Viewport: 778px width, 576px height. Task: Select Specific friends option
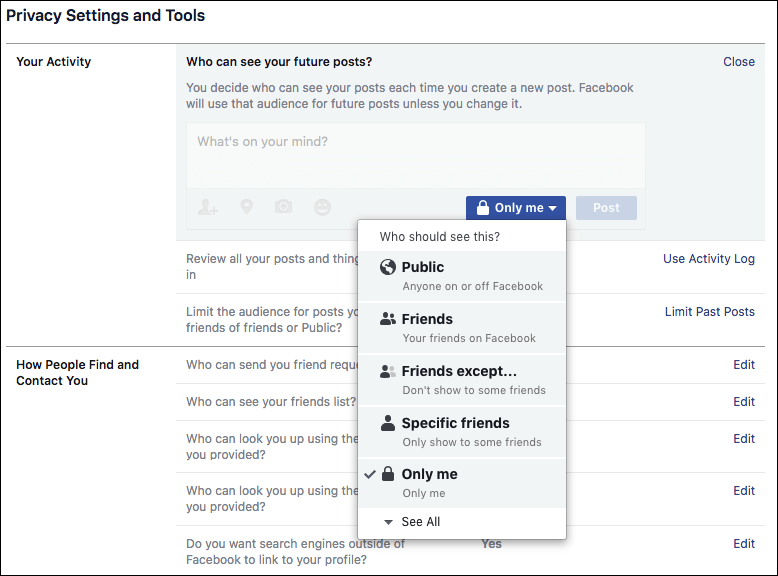coord(461,433)
